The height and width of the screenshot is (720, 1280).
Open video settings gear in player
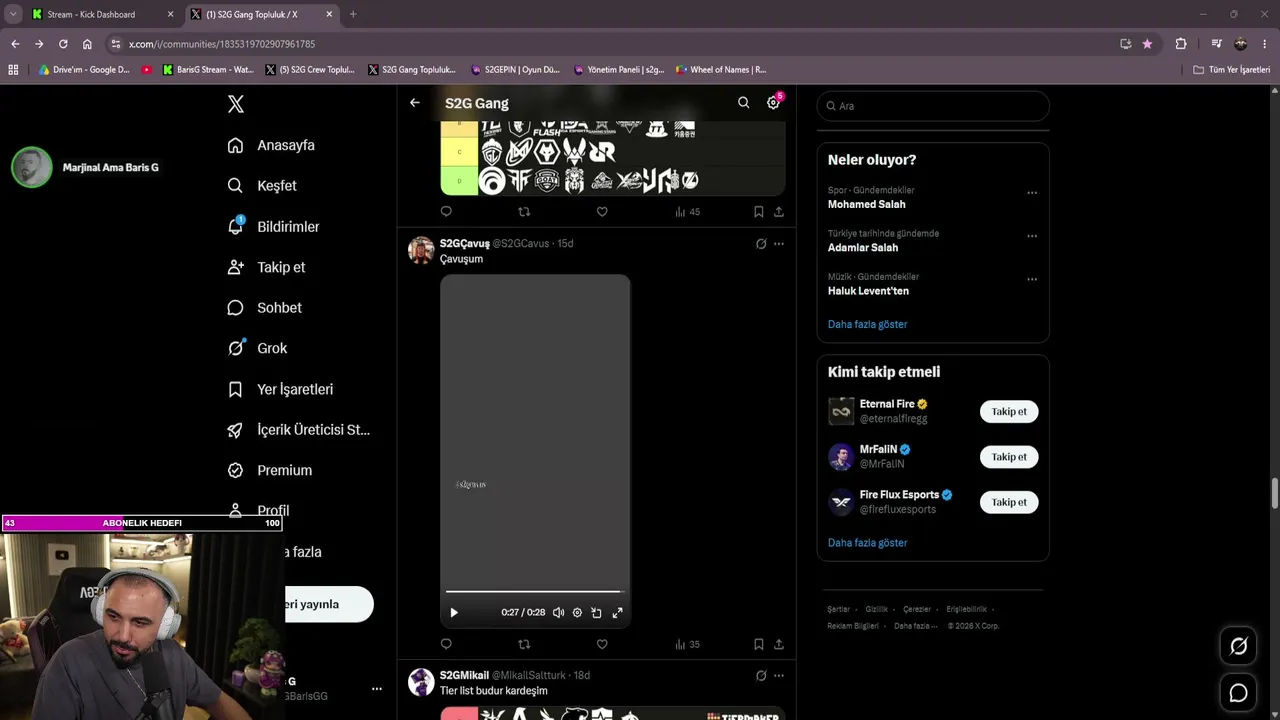(x=577, y=613)
